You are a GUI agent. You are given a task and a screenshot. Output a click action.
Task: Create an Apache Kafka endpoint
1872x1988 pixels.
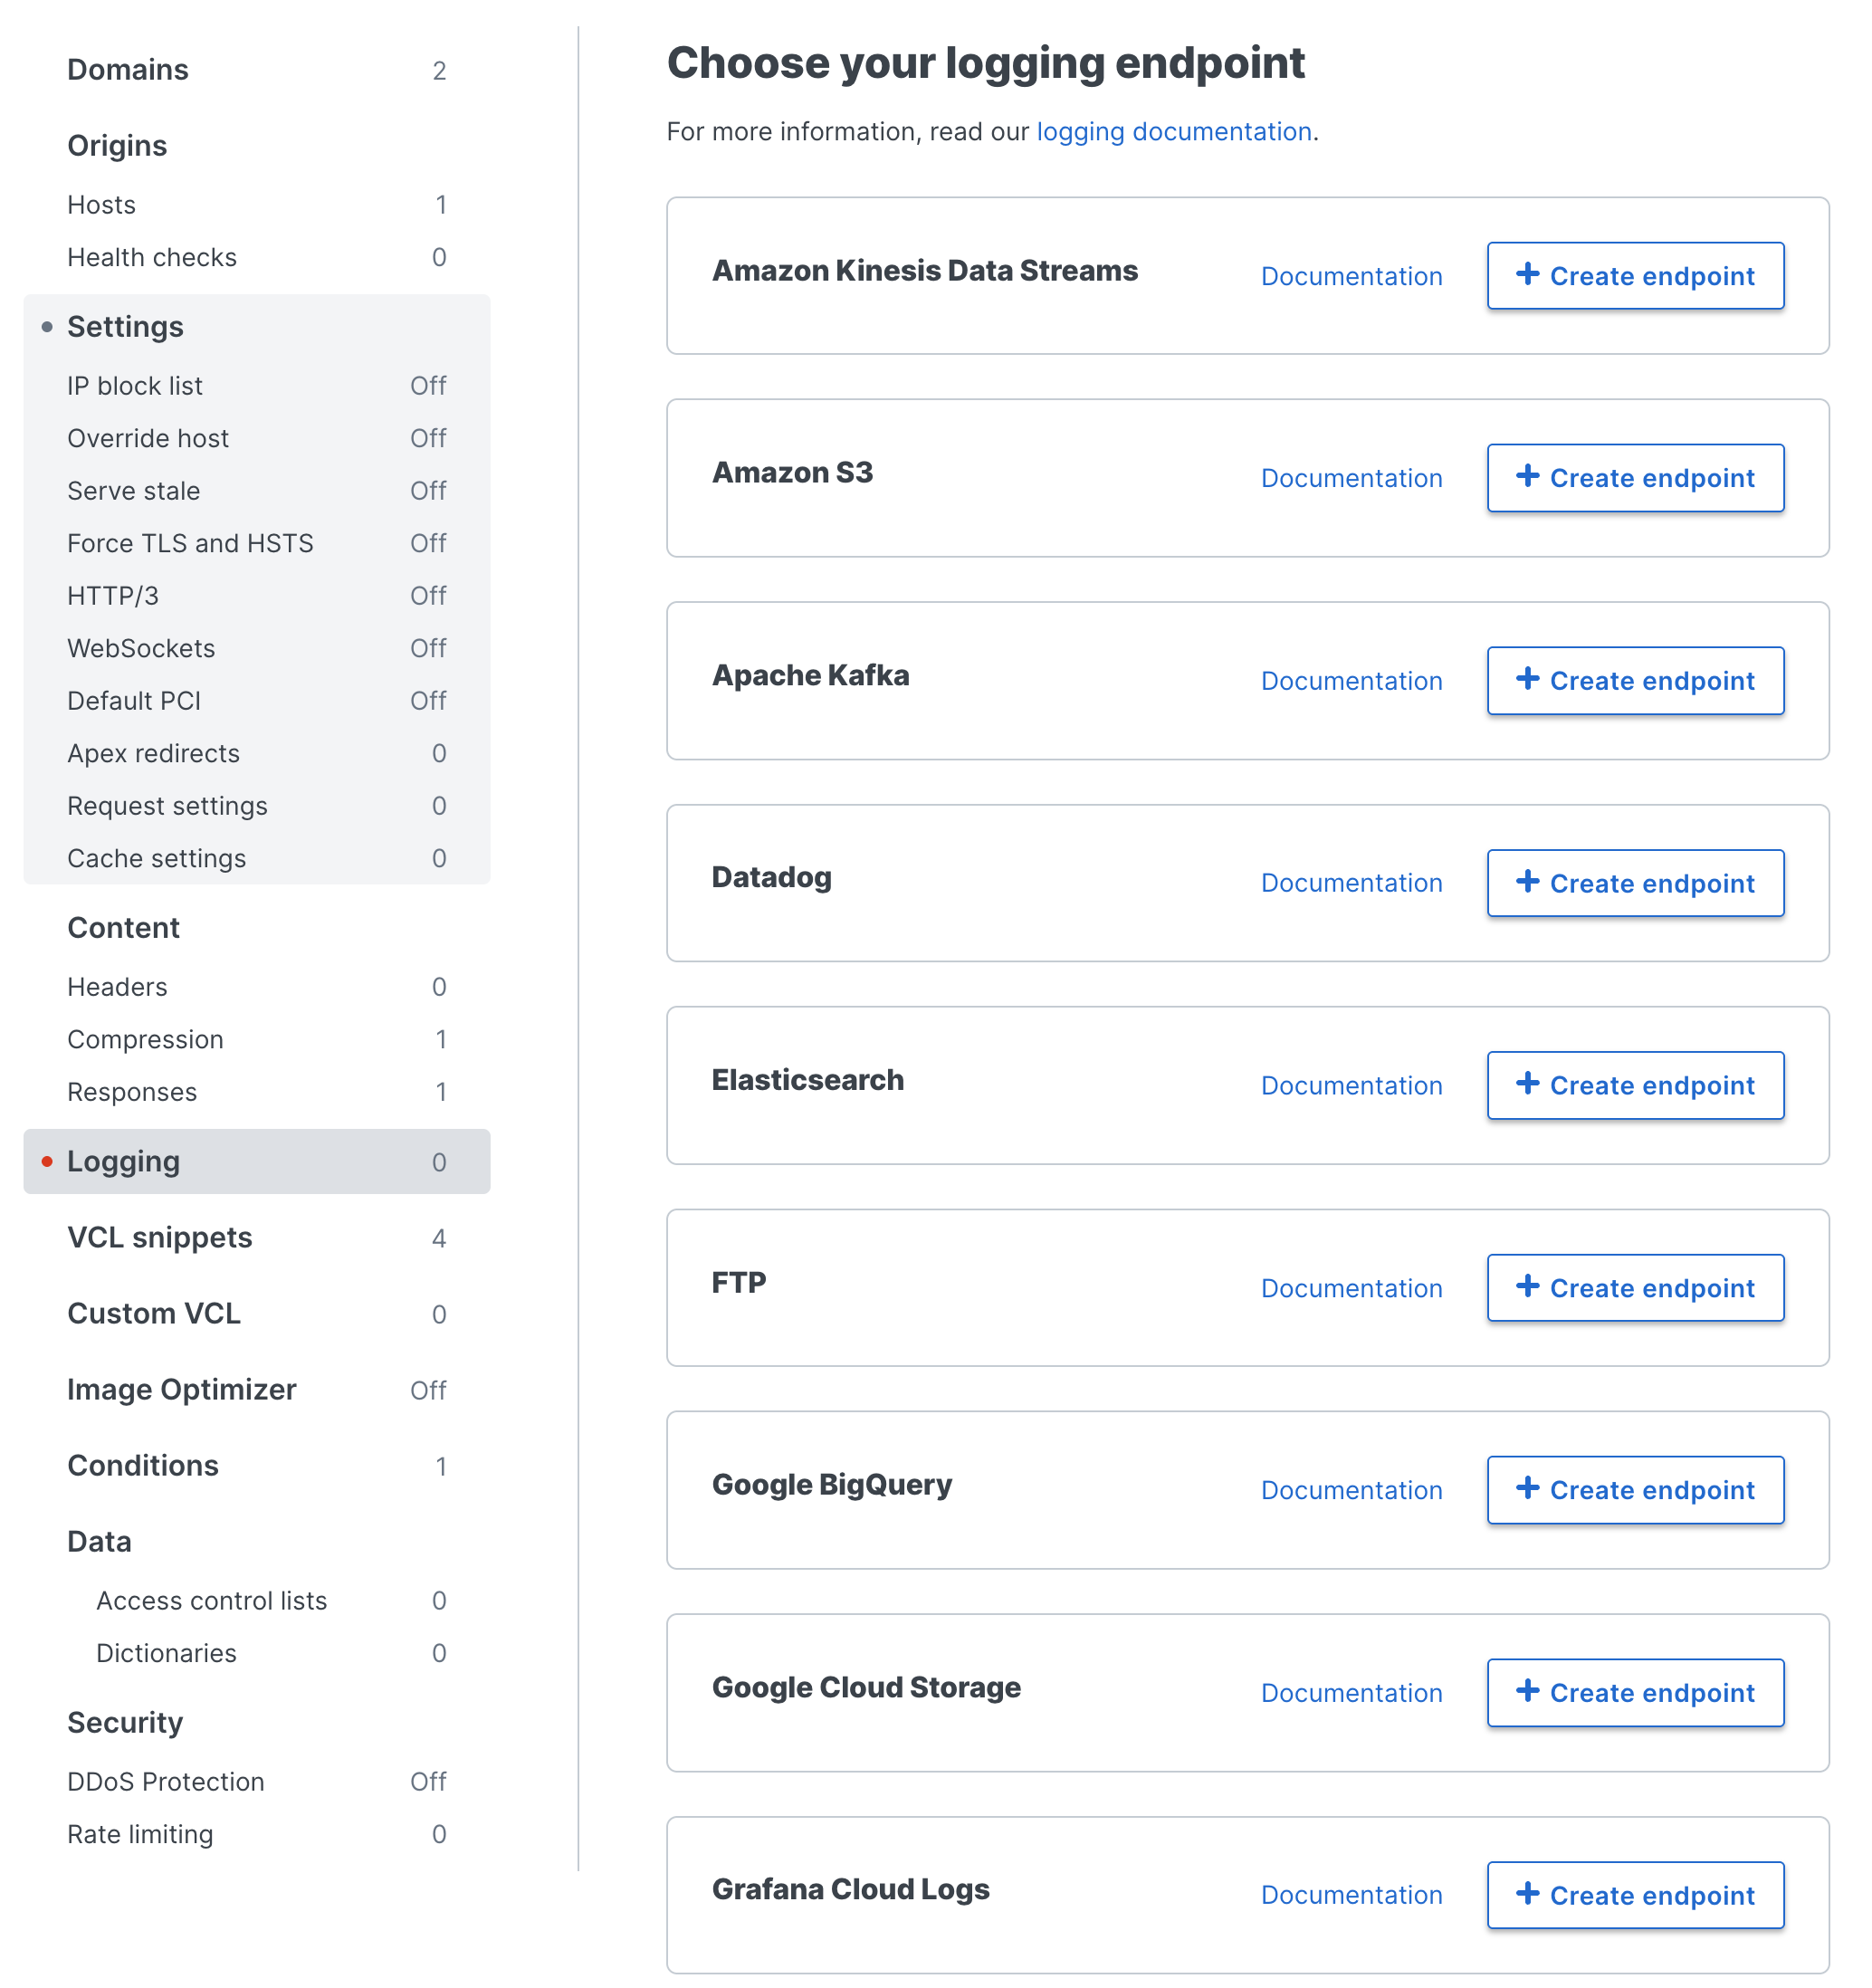(1634, 681)
